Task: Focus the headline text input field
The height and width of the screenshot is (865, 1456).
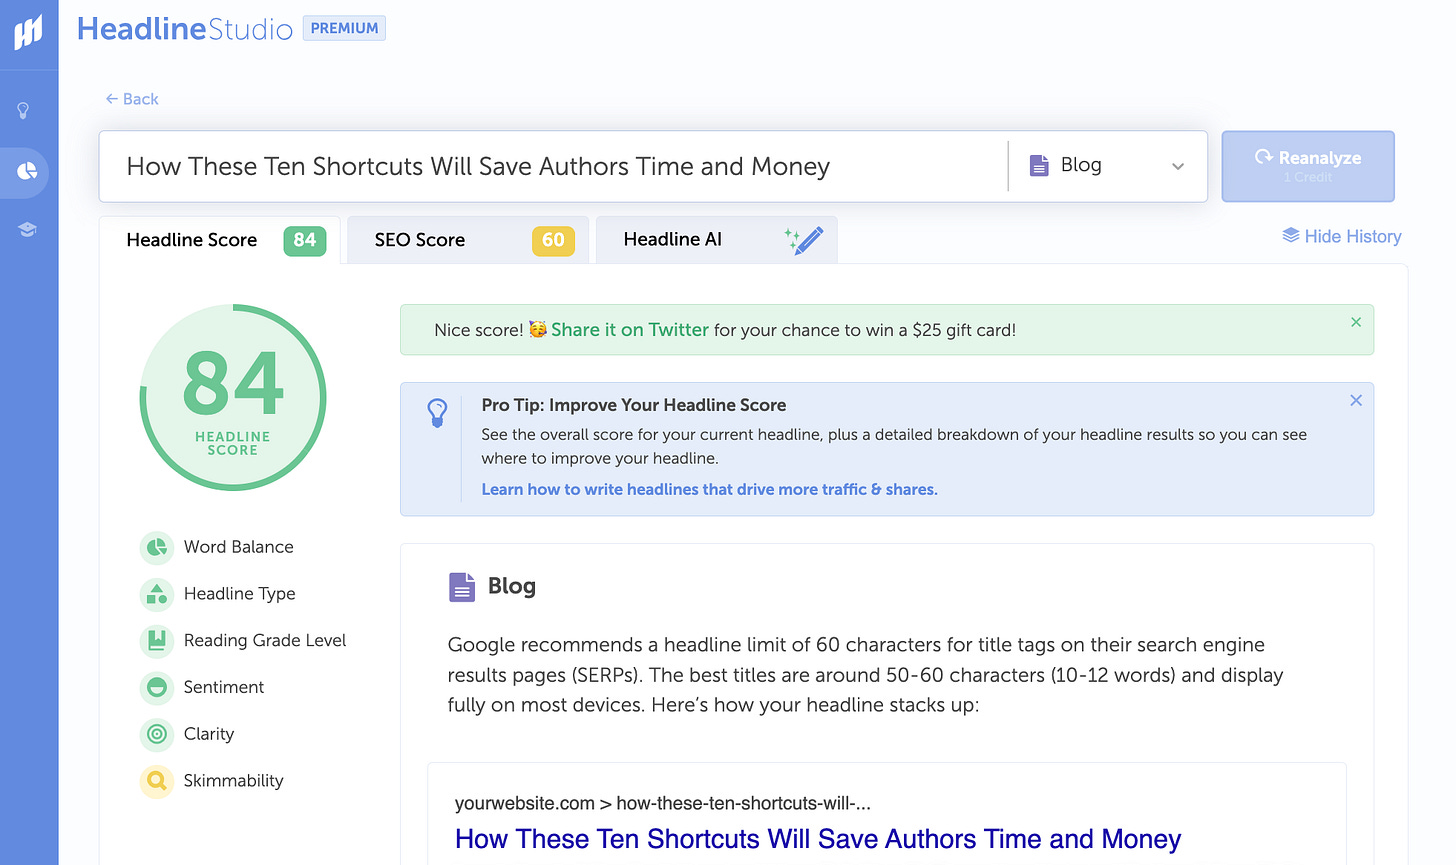Action: click(x=555, y=166)
